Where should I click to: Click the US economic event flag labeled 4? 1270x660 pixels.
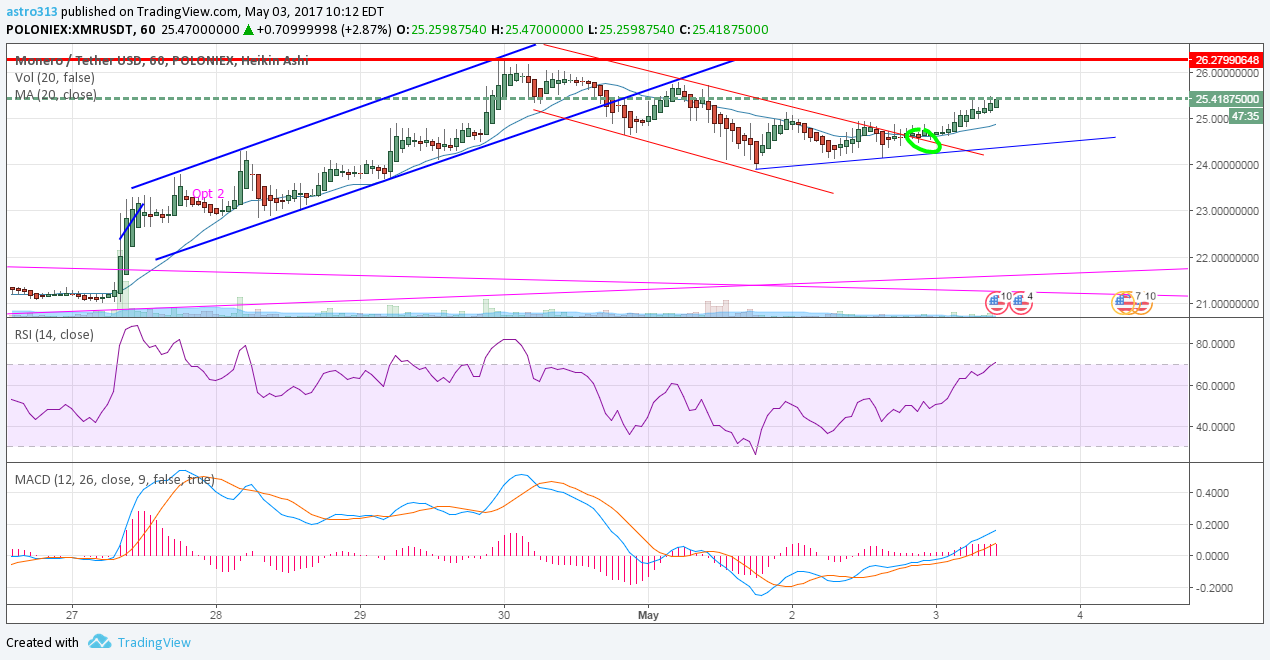pos(1020,301)
